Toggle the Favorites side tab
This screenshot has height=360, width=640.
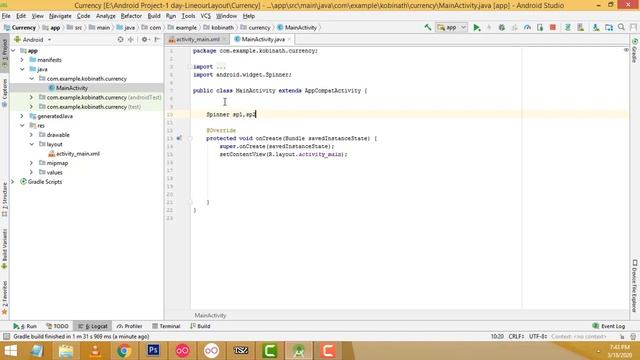pyautogui.click(x=4, y=298)
